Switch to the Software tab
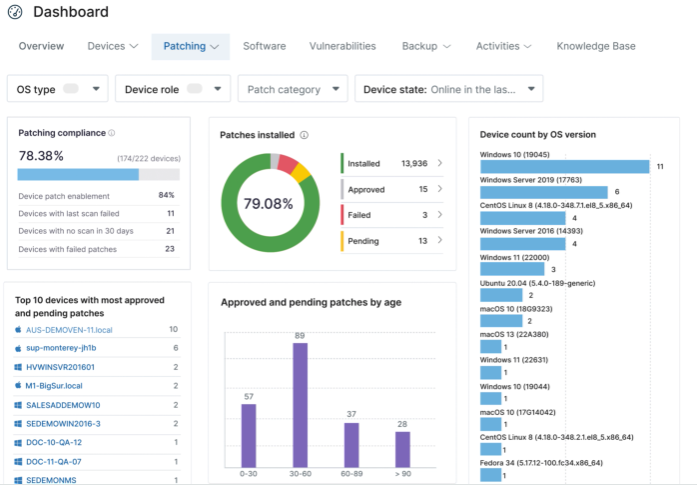697x485 pixels. tap(264, 46)
